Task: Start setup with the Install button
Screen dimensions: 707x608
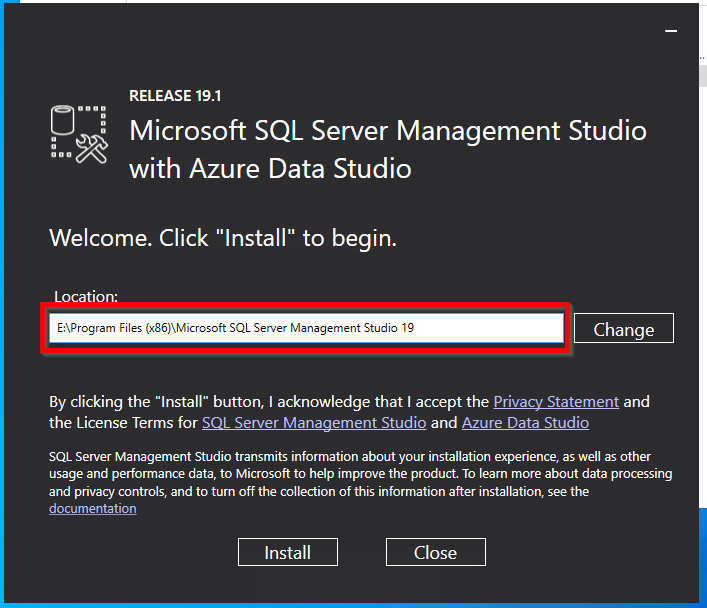Action: (288, 552)
